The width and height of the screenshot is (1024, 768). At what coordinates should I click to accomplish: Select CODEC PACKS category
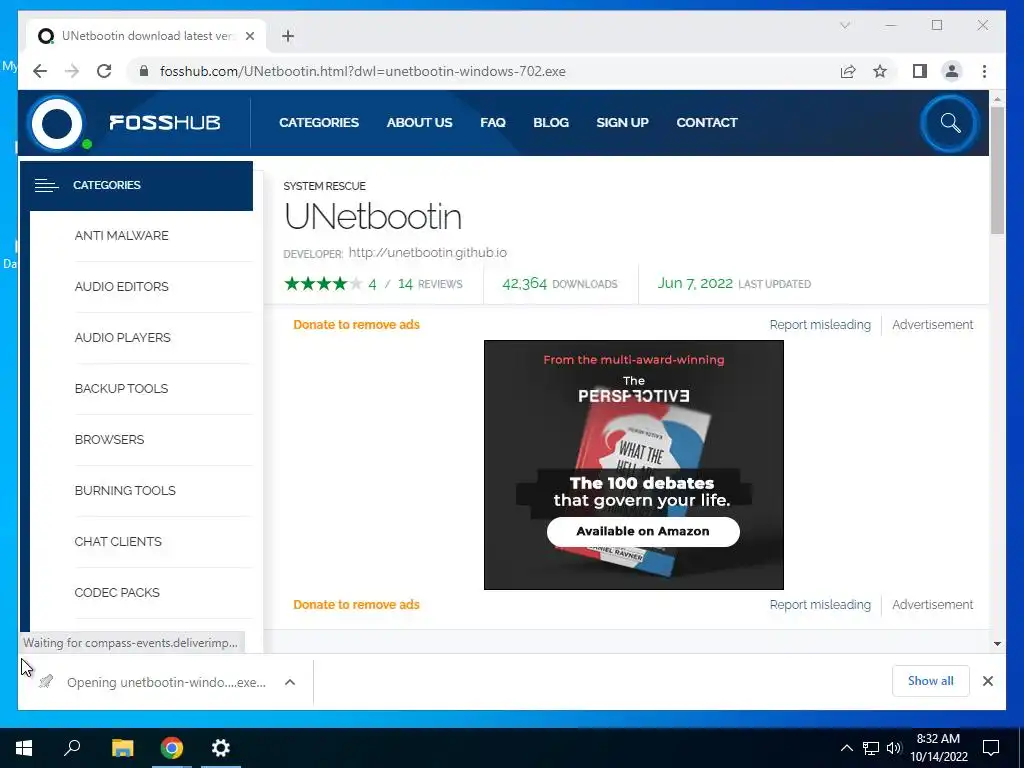[x=117, y=592]
